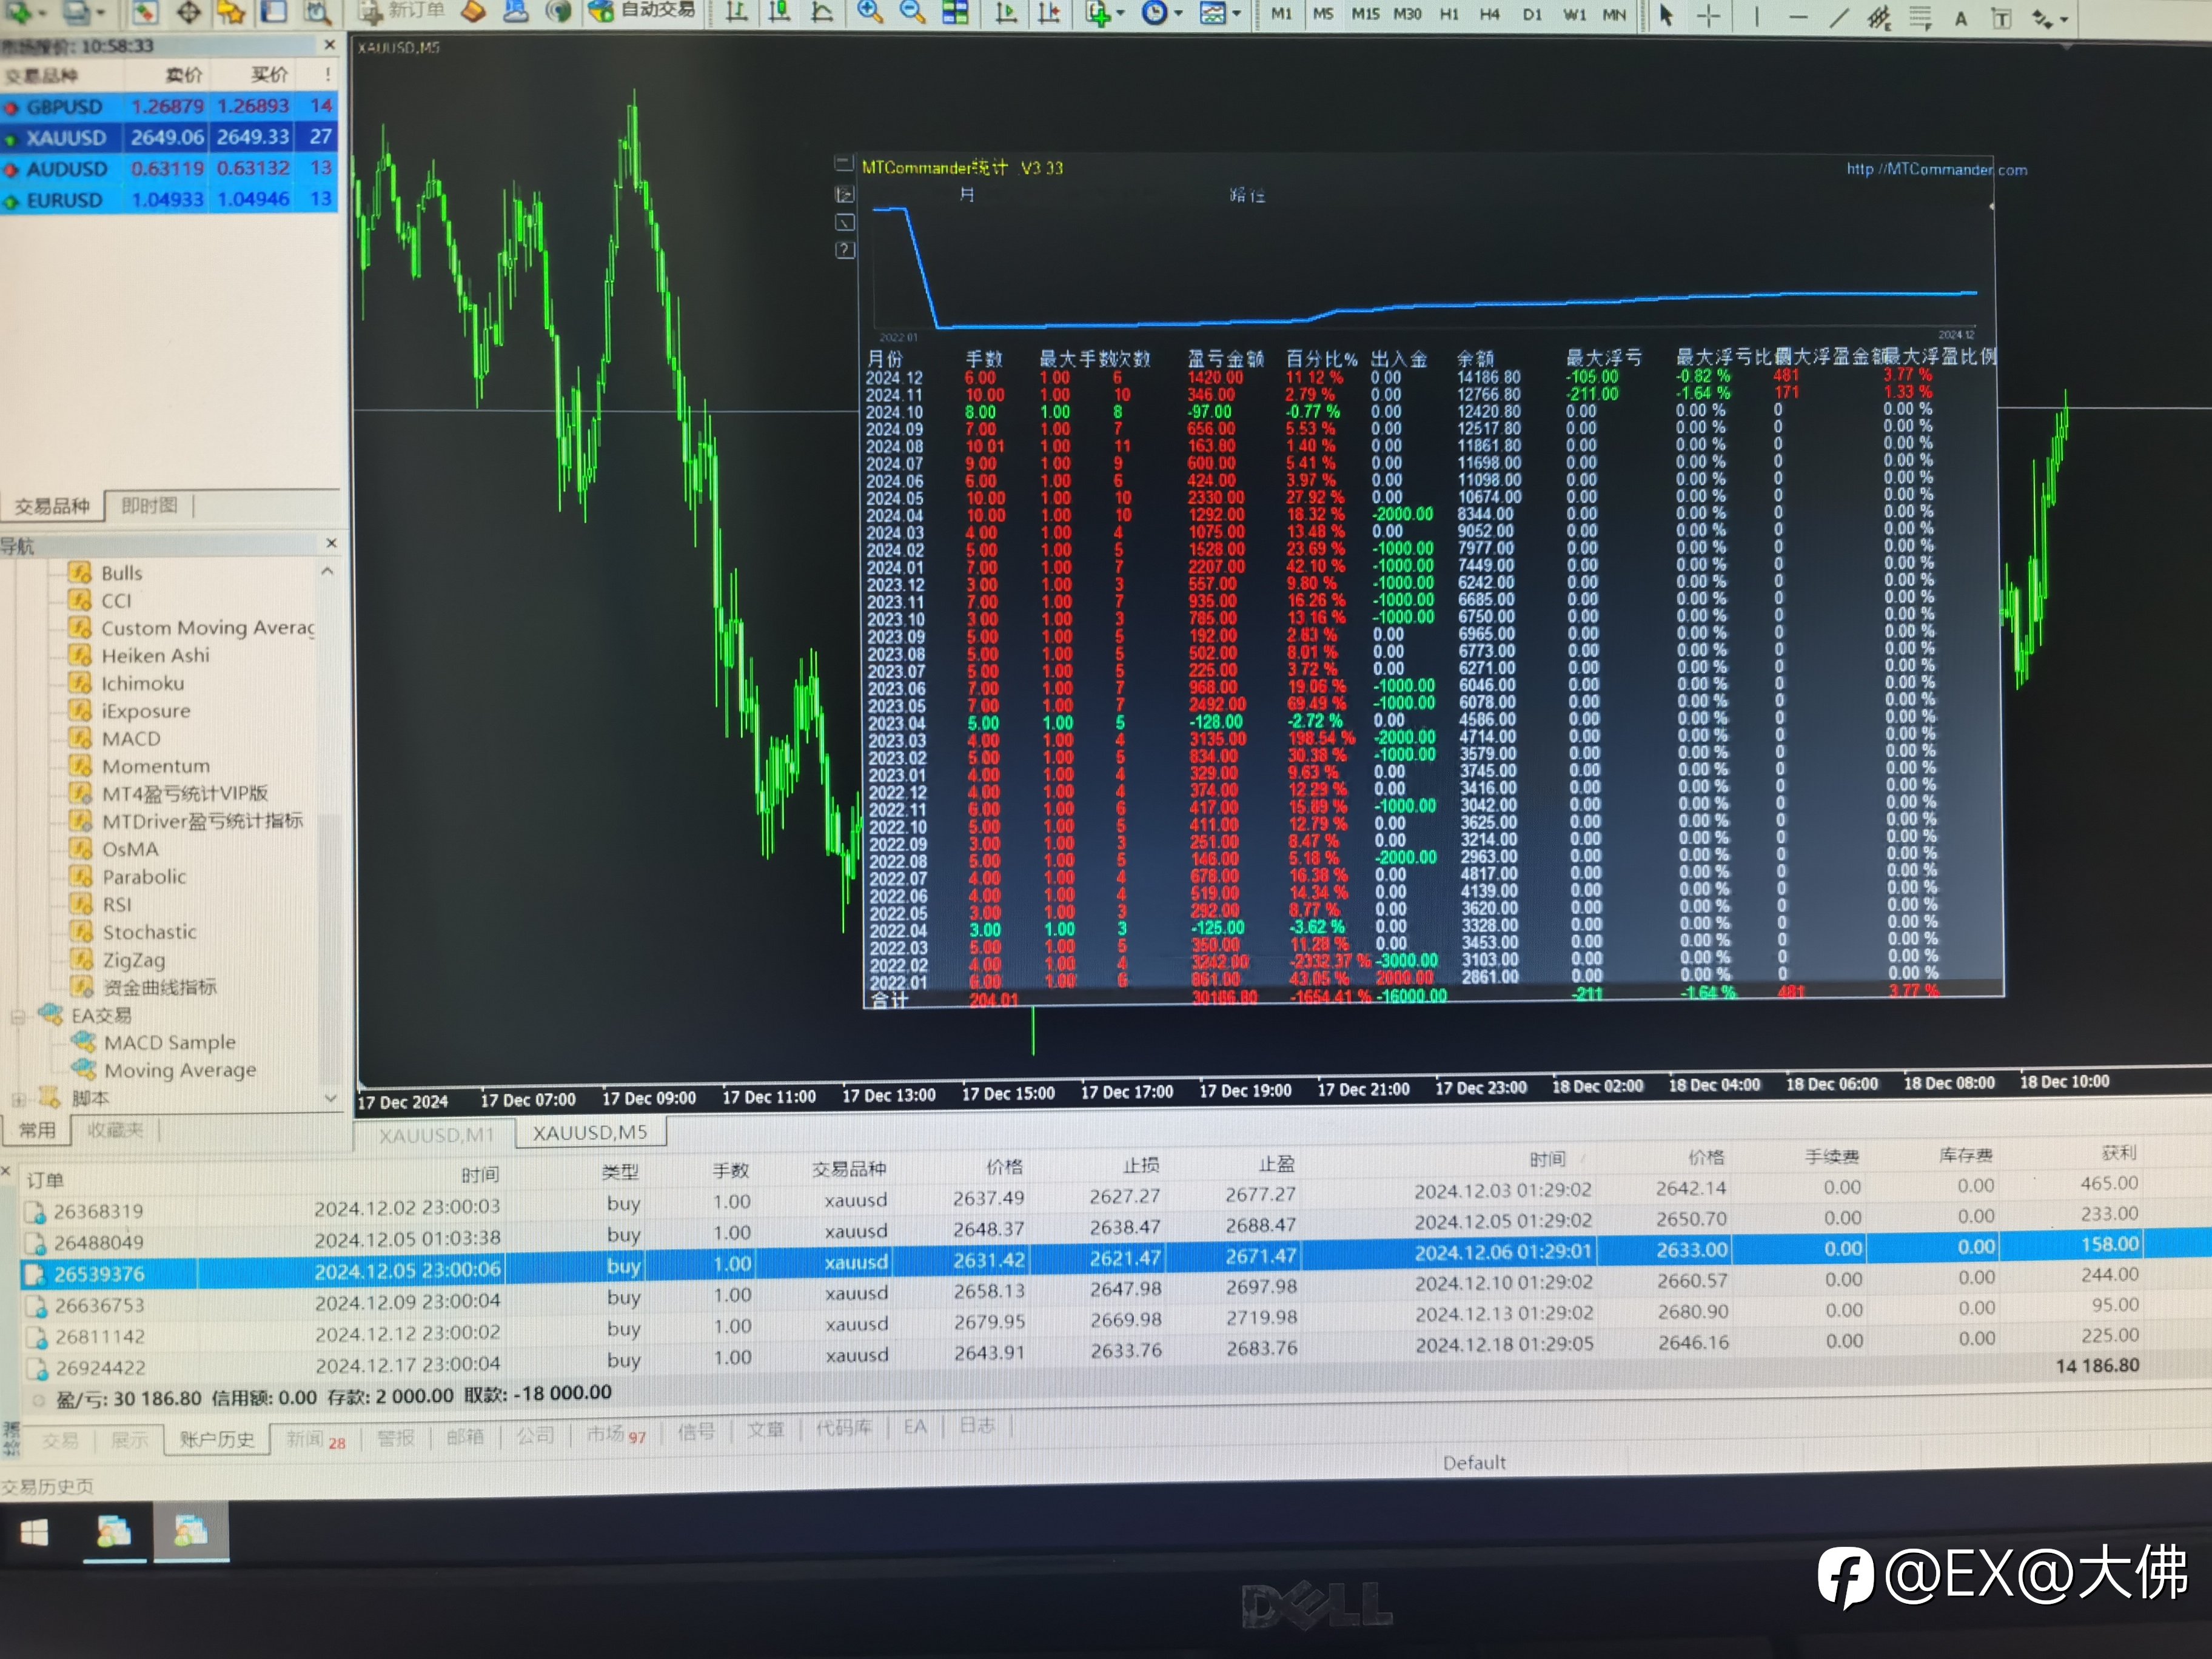Open the Data Window crosshair-target icon
The width and height of the screenshot is (2212, 1659).
tap(189, 12)
